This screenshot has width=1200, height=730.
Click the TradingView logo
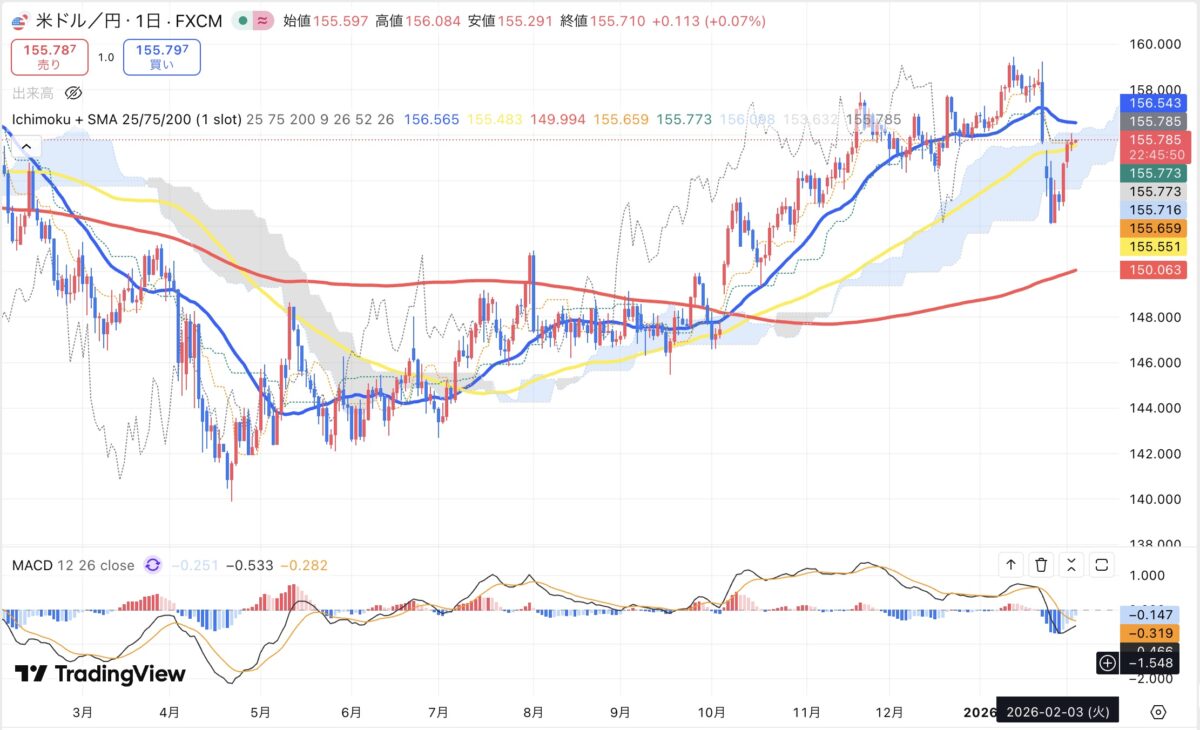(100, 674)
